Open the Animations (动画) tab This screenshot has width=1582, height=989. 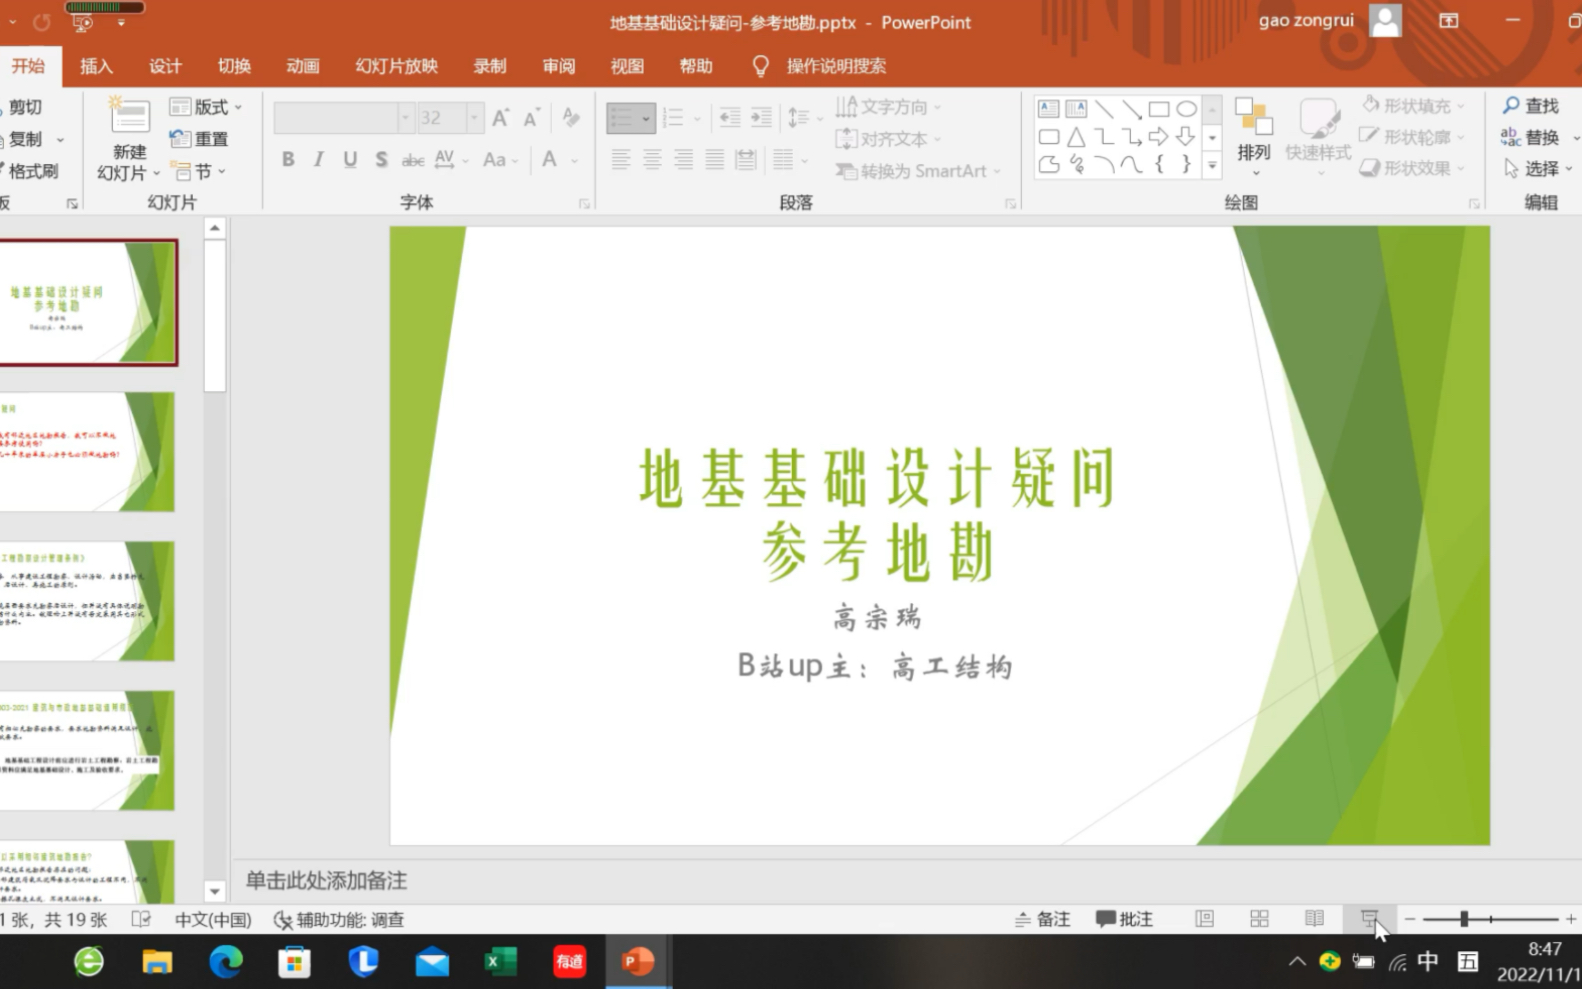click(302, 66)
